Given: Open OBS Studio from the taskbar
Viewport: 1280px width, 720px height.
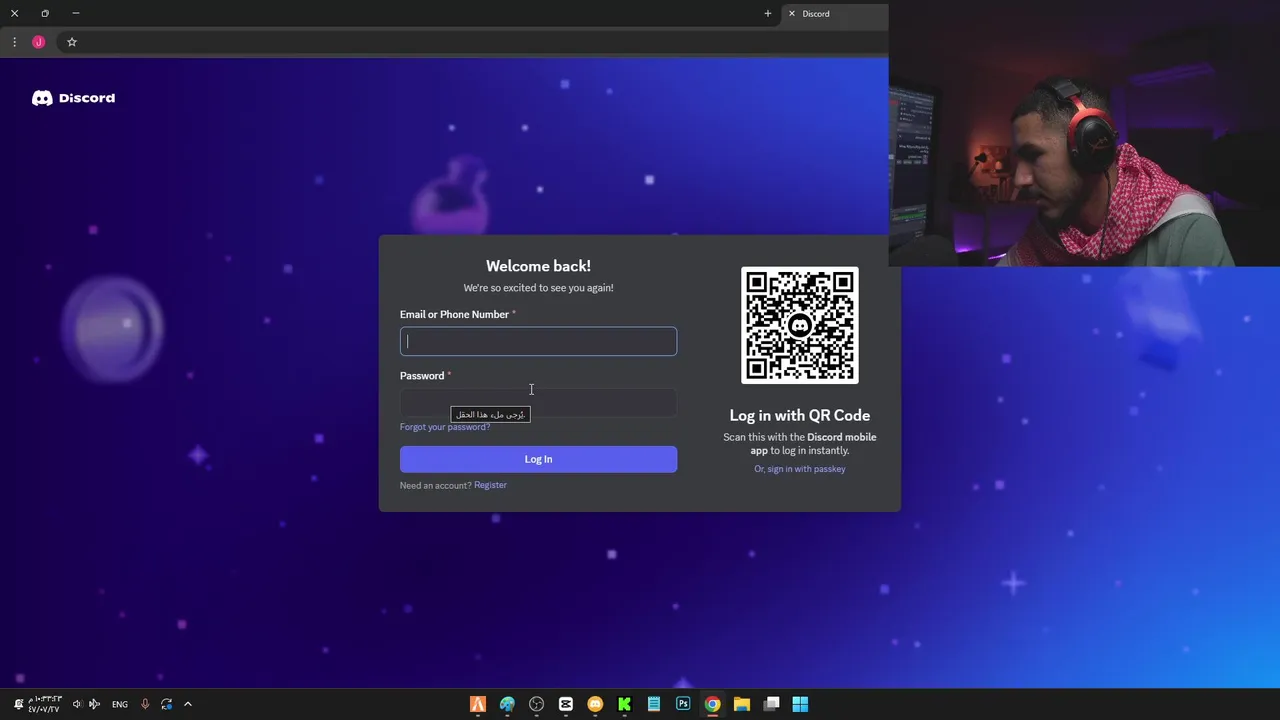Looking at the screenshot, I should point(536,704).
